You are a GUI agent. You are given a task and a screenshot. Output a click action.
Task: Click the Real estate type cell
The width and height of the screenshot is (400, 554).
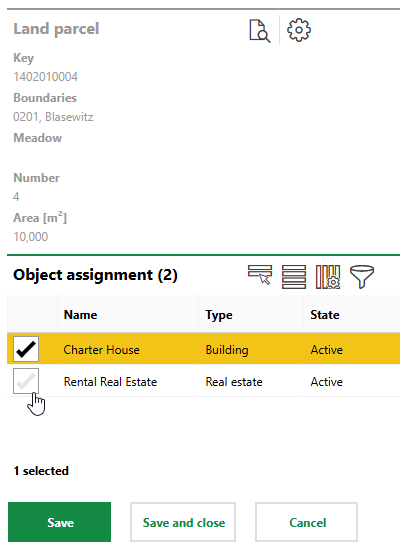pyautogui.click(x=234, y=382)
